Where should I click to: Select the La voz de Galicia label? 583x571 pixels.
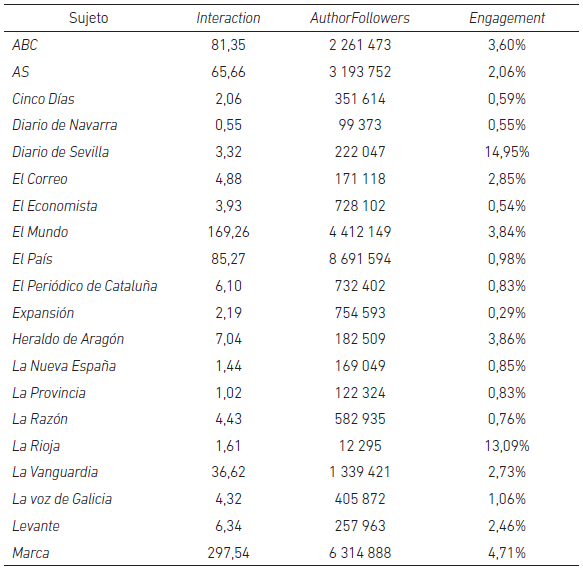point(62,499)
